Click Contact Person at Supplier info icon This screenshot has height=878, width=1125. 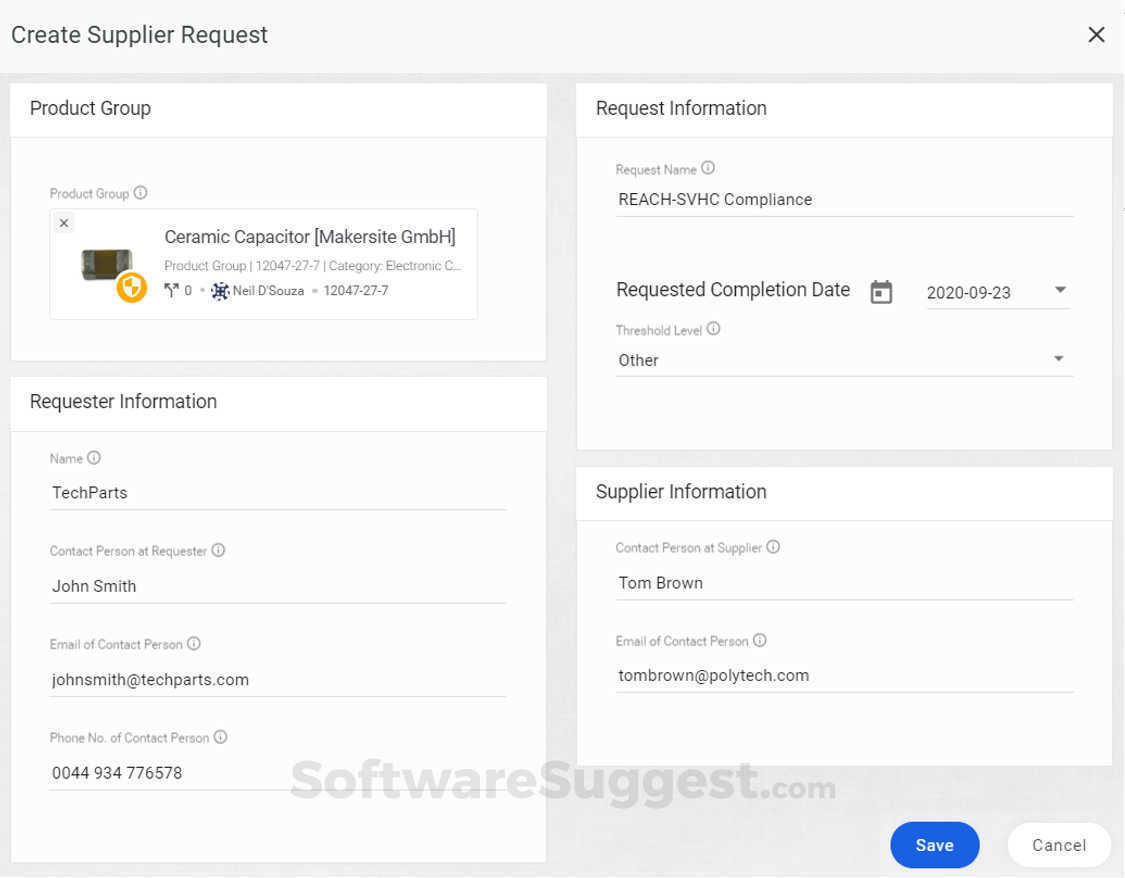[773, 547]
